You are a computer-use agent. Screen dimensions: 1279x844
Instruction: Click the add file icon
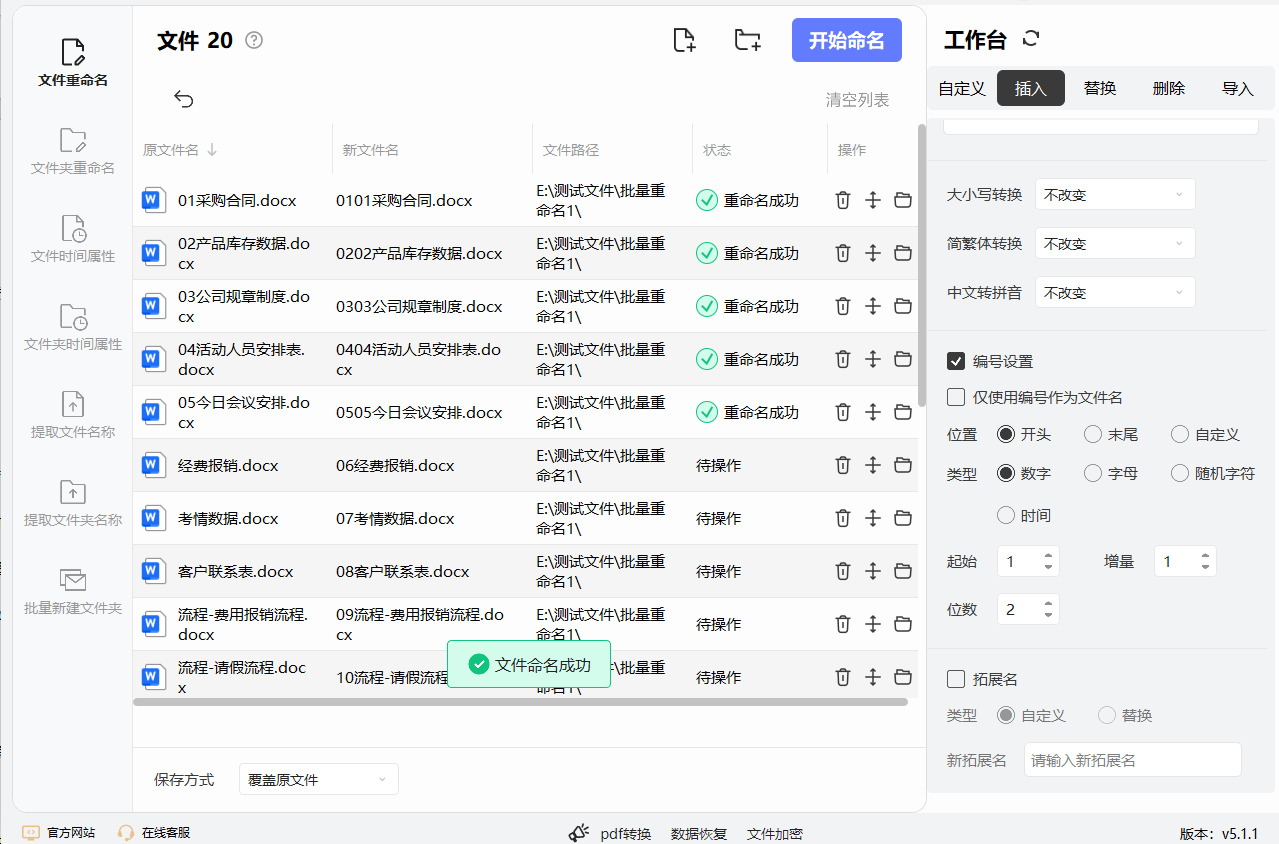(684, 40)
